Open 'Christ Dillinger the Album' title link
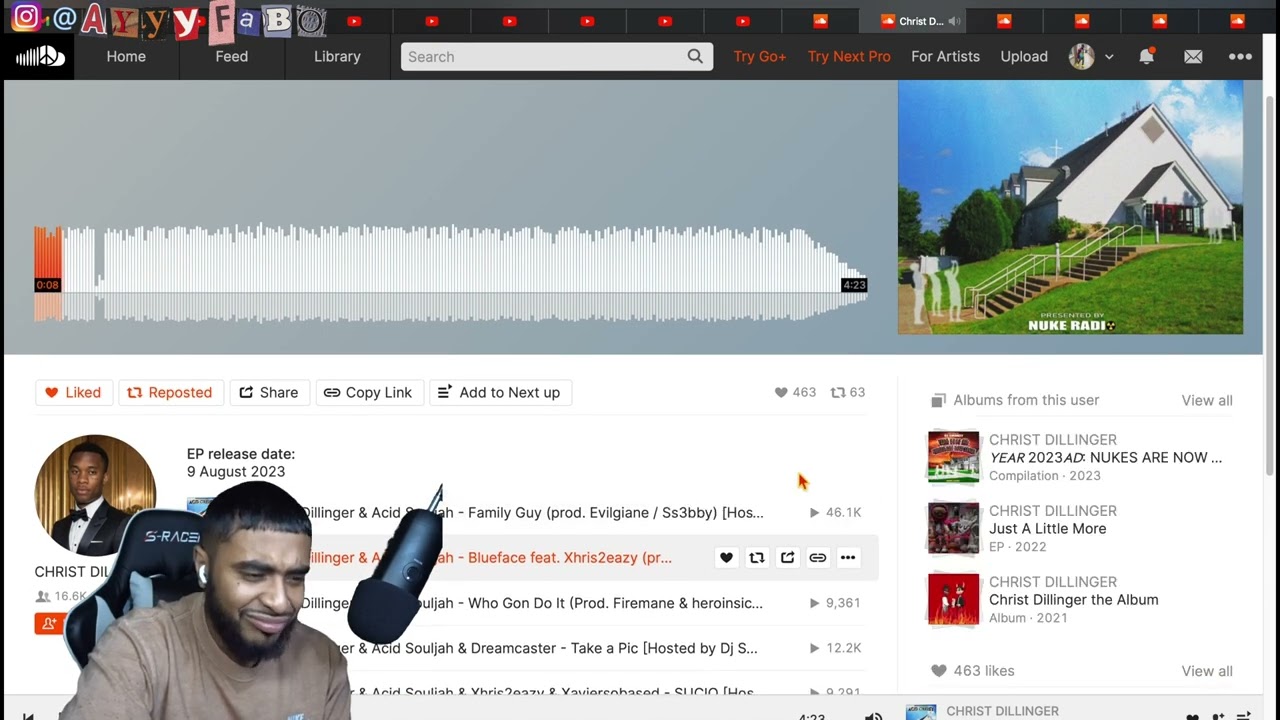Viewport: 1280px width, 720px height. [x=1073, y=600]
